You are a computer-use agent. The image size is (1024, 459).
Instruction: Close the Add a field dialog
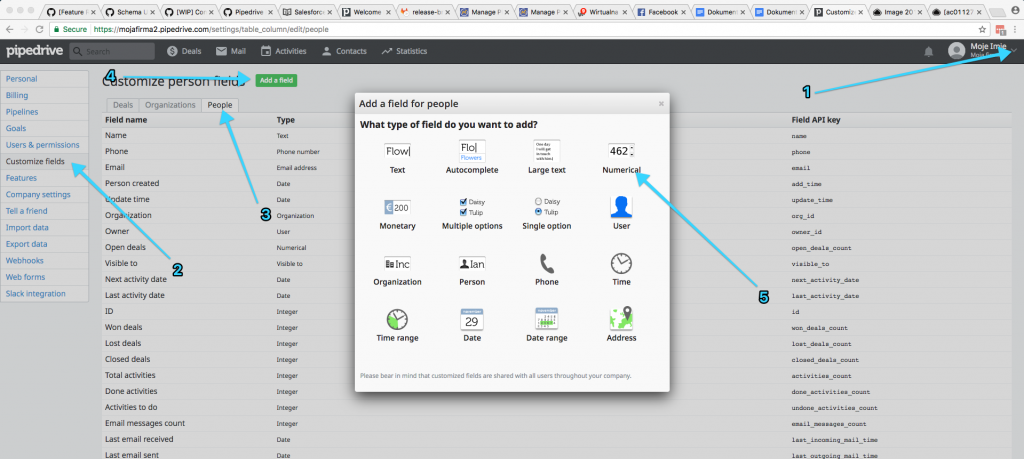point(660,103)
